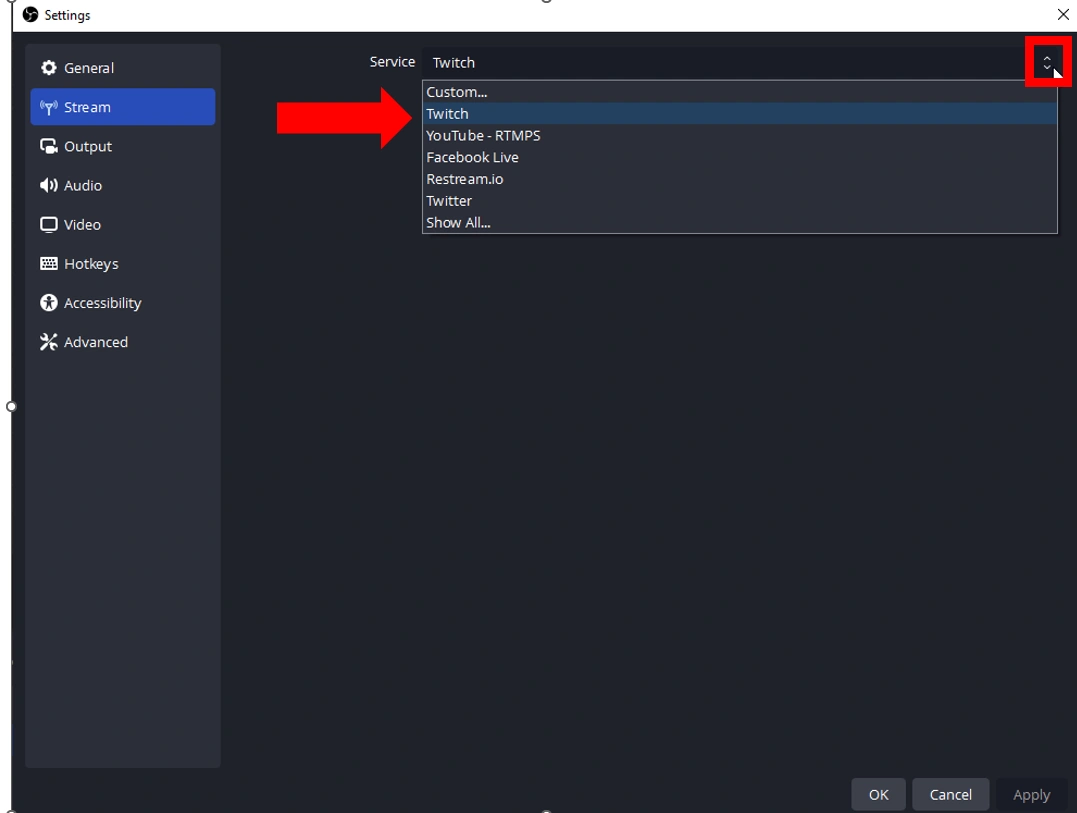Switch to the Audio settings category

[123, 185]
